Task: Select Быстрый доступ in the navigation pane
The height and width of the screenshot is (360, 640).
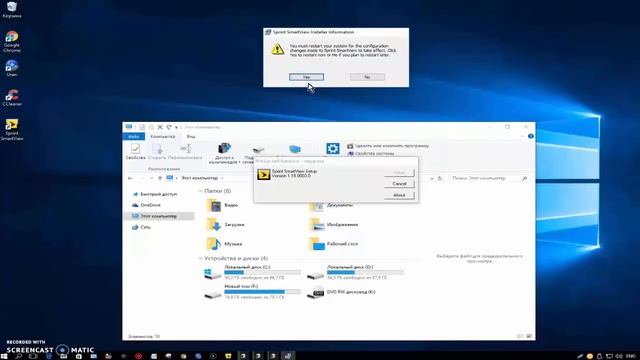Action: [x=158, y=194]
